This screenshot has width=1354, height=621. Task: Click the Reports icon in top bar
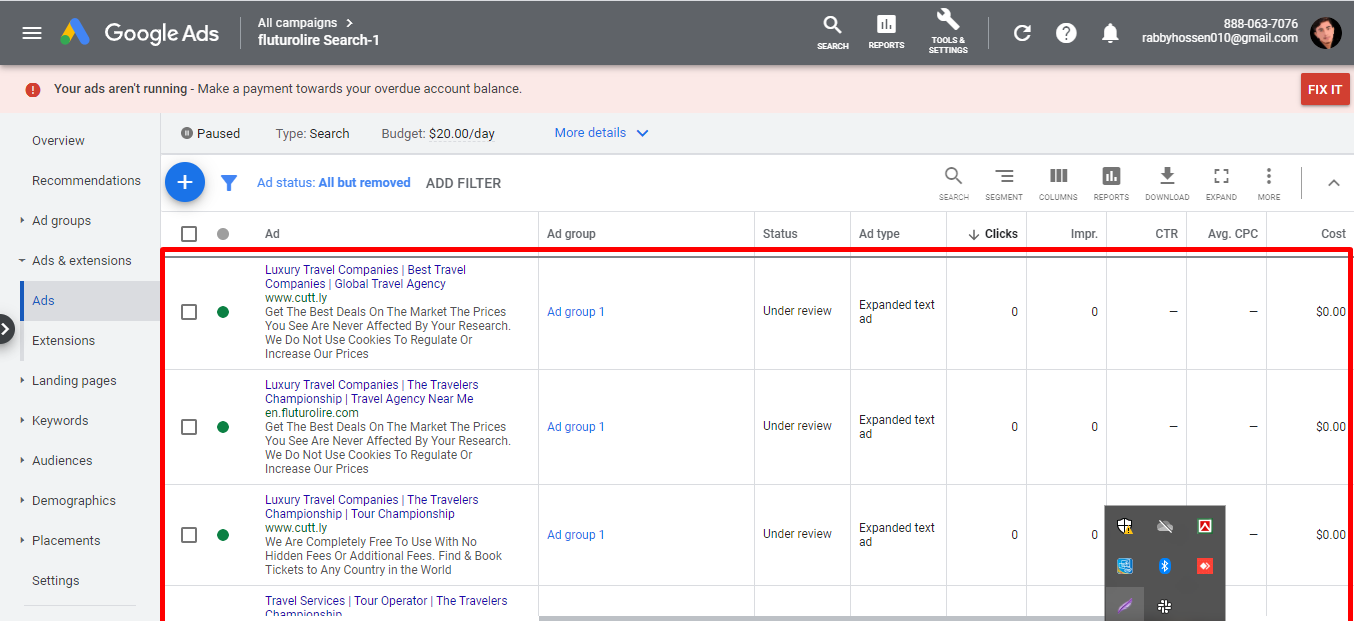click(886, 31)
